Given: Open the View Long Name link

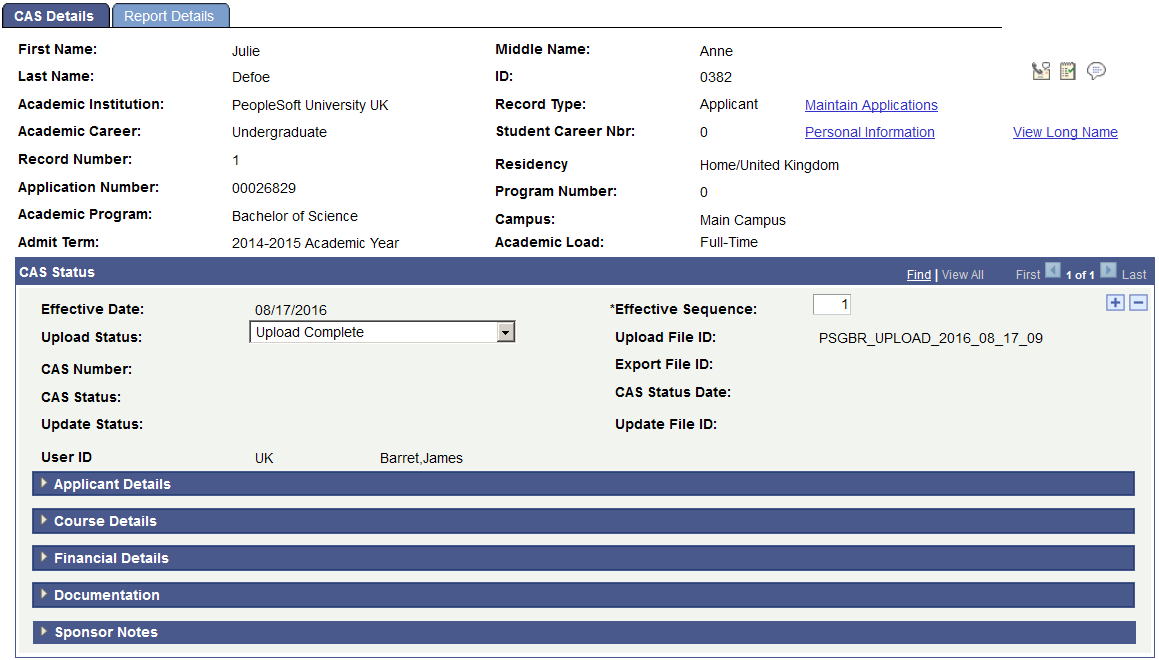Looking at the screenshot, I should [1065, 132].
